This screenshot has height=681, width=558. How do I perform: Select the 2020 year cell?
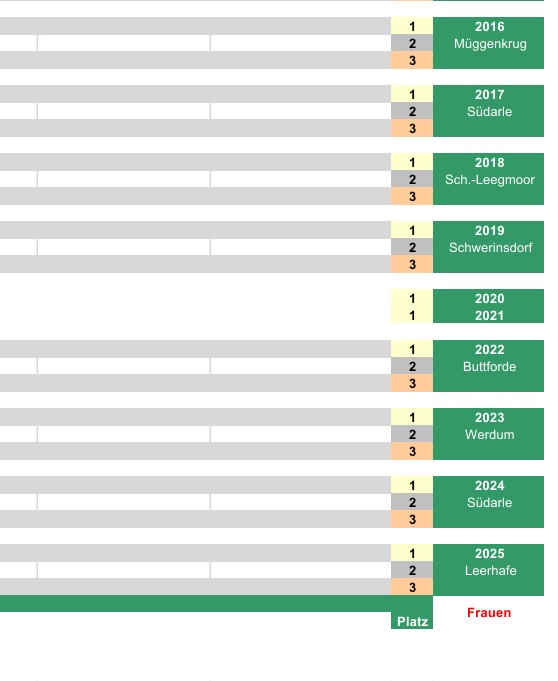[x=489, y=298]
